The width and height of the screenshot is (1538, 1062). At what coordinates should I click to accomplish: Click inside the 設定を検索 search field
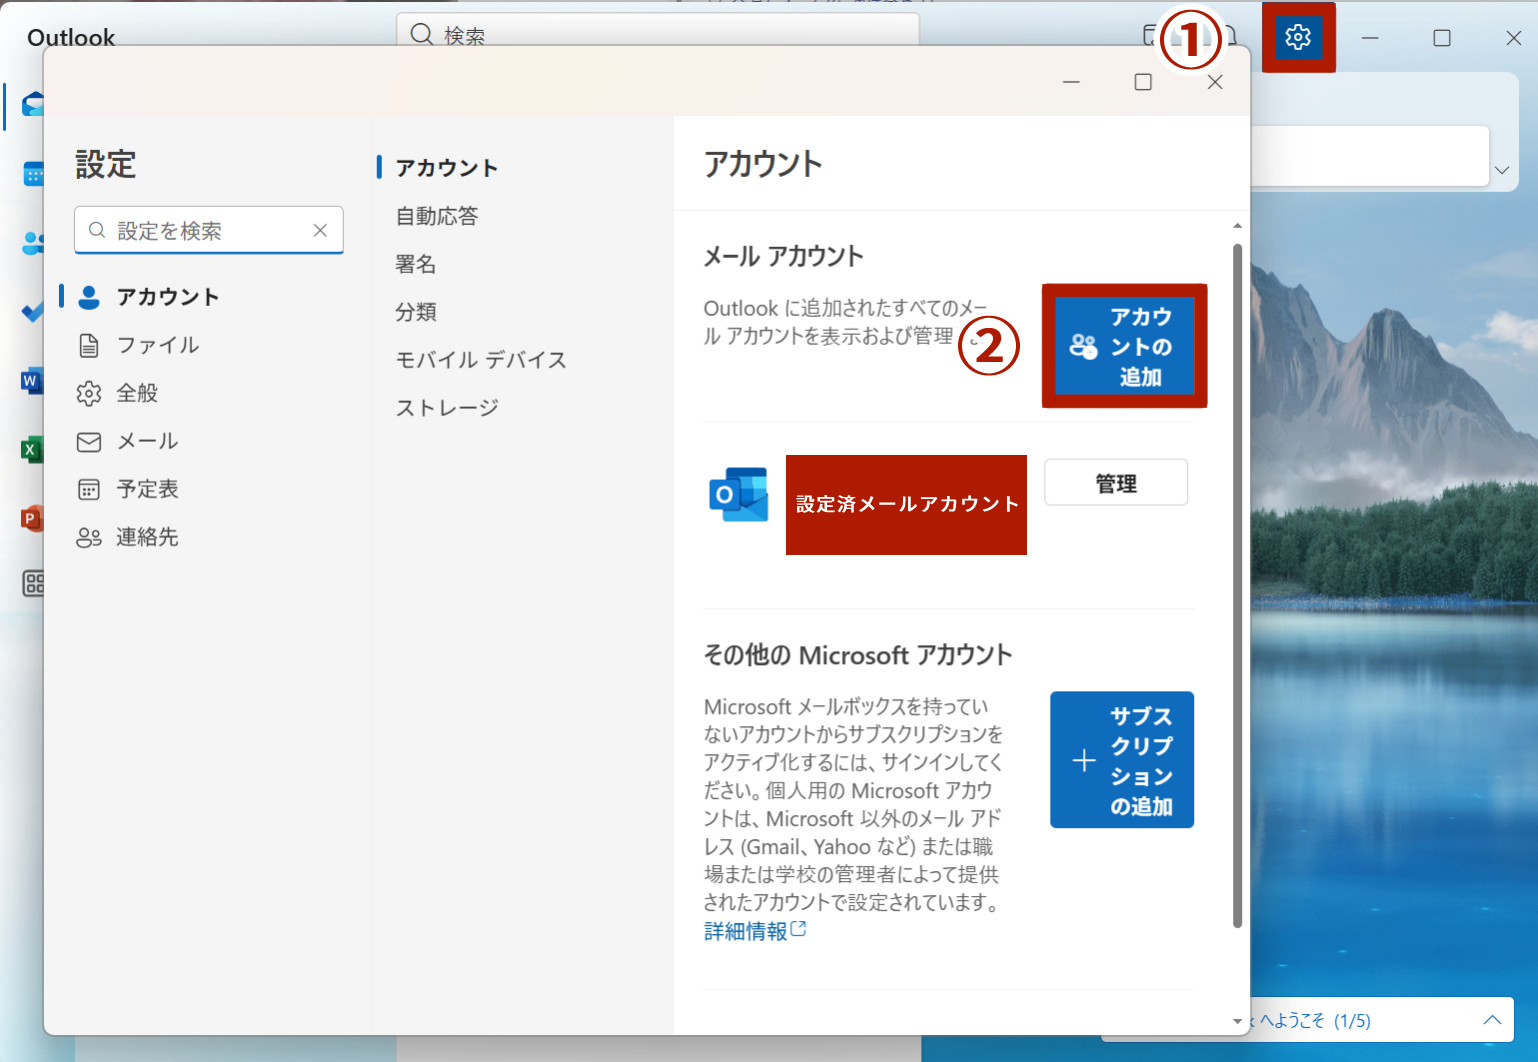click(200, 230)
